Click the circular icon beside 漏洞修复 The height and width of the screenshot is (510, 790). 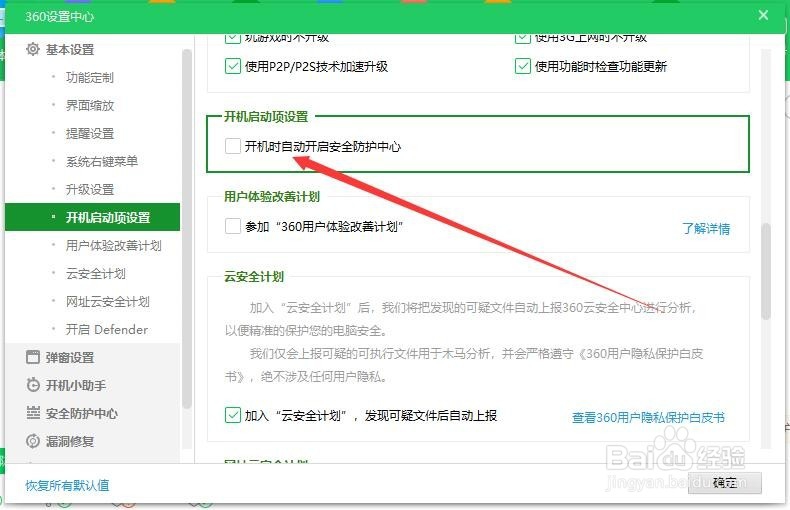(x=33, y=441)
